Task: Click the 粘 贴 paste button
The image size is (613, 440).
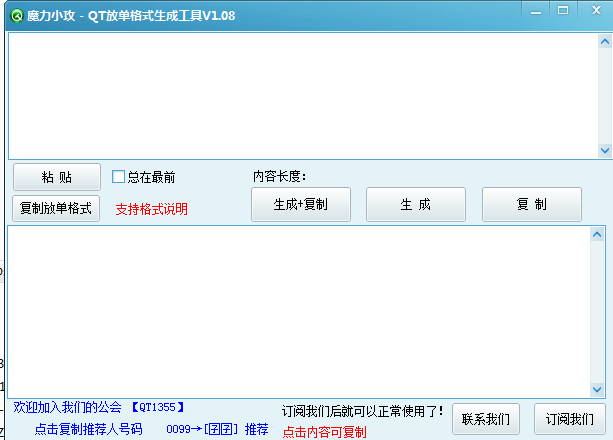Action: click(57, 177)
